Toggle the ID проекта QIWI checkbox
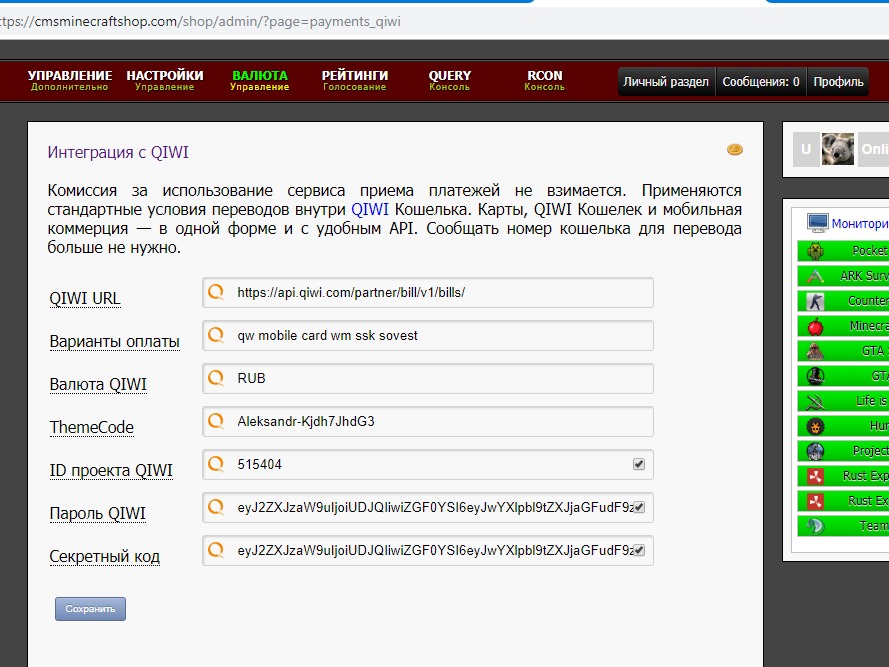 click(639, 464)
